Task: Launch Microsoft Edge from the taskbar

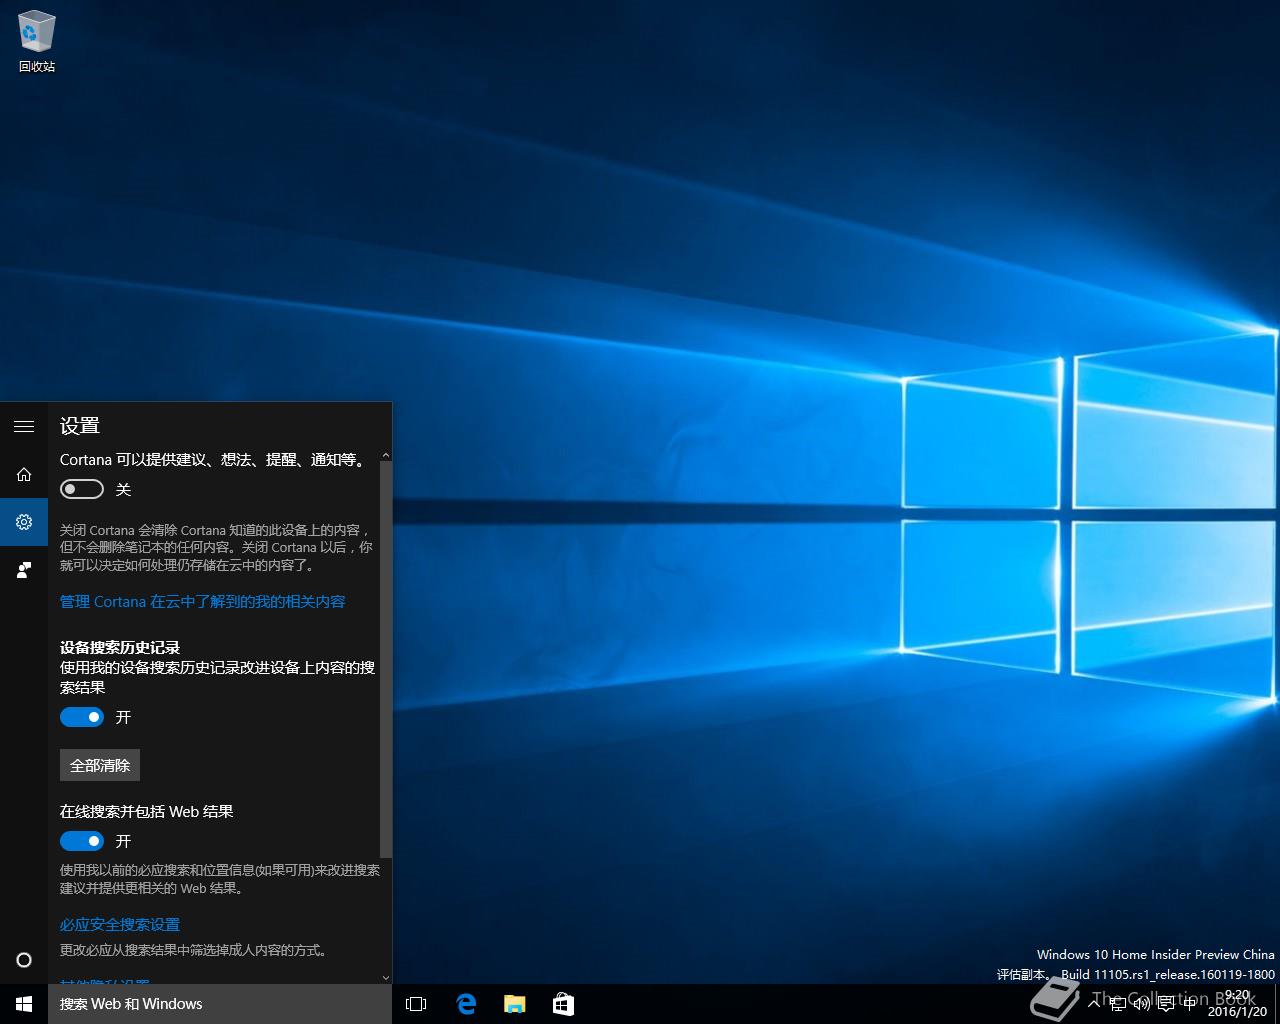Action: click(466, 1004)
